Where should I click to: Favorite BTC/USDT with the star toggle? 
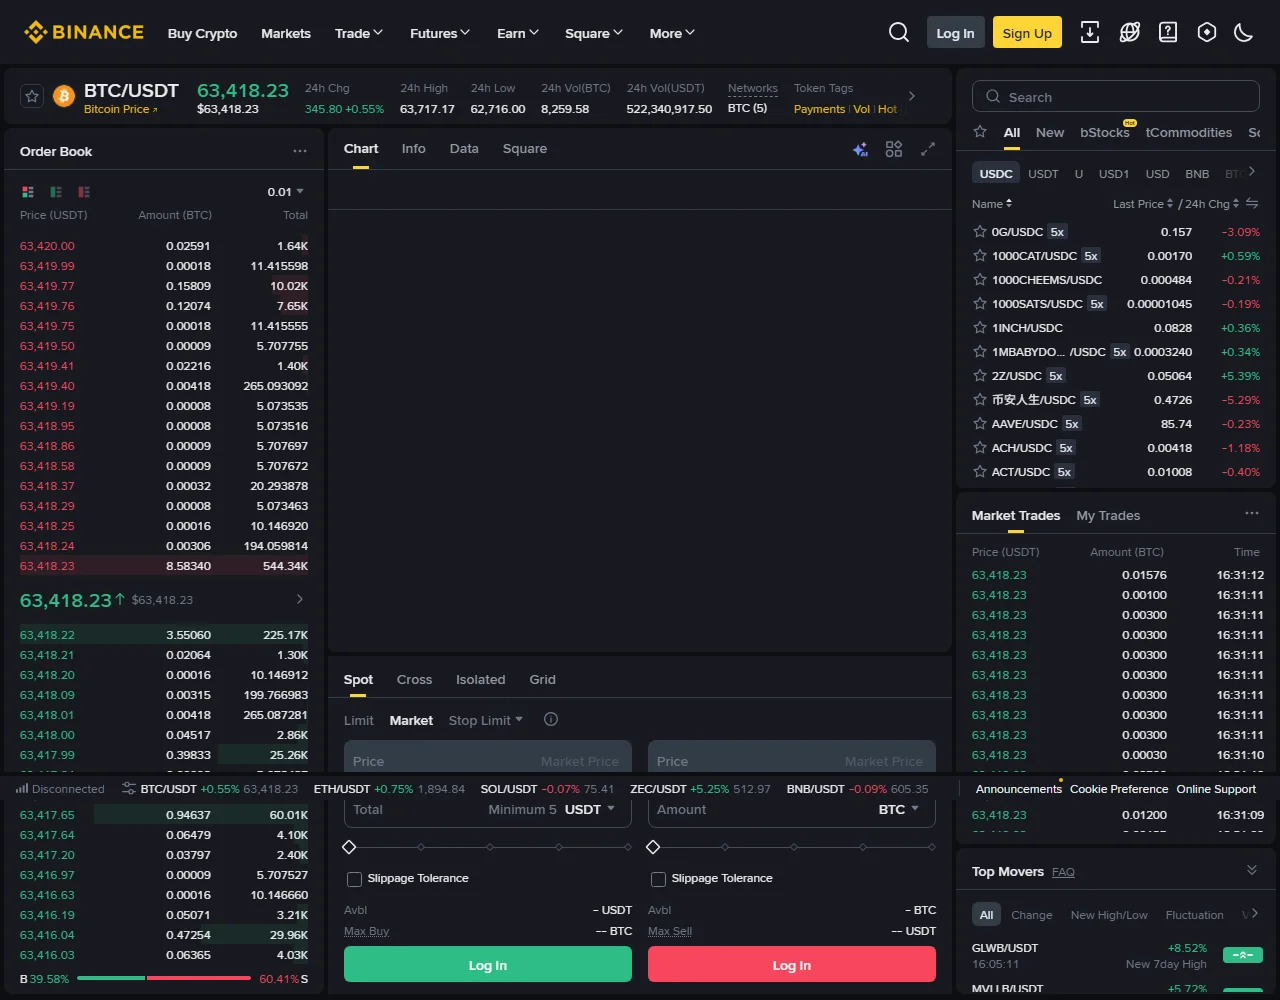[x=32, y=97]
